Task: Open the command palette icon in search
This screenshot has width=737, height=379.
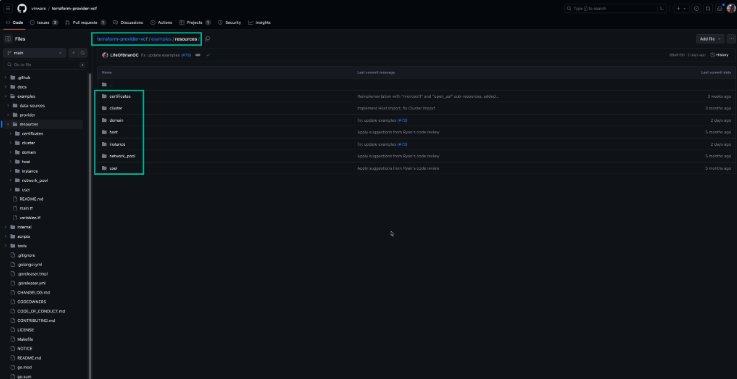Action: 661,8
